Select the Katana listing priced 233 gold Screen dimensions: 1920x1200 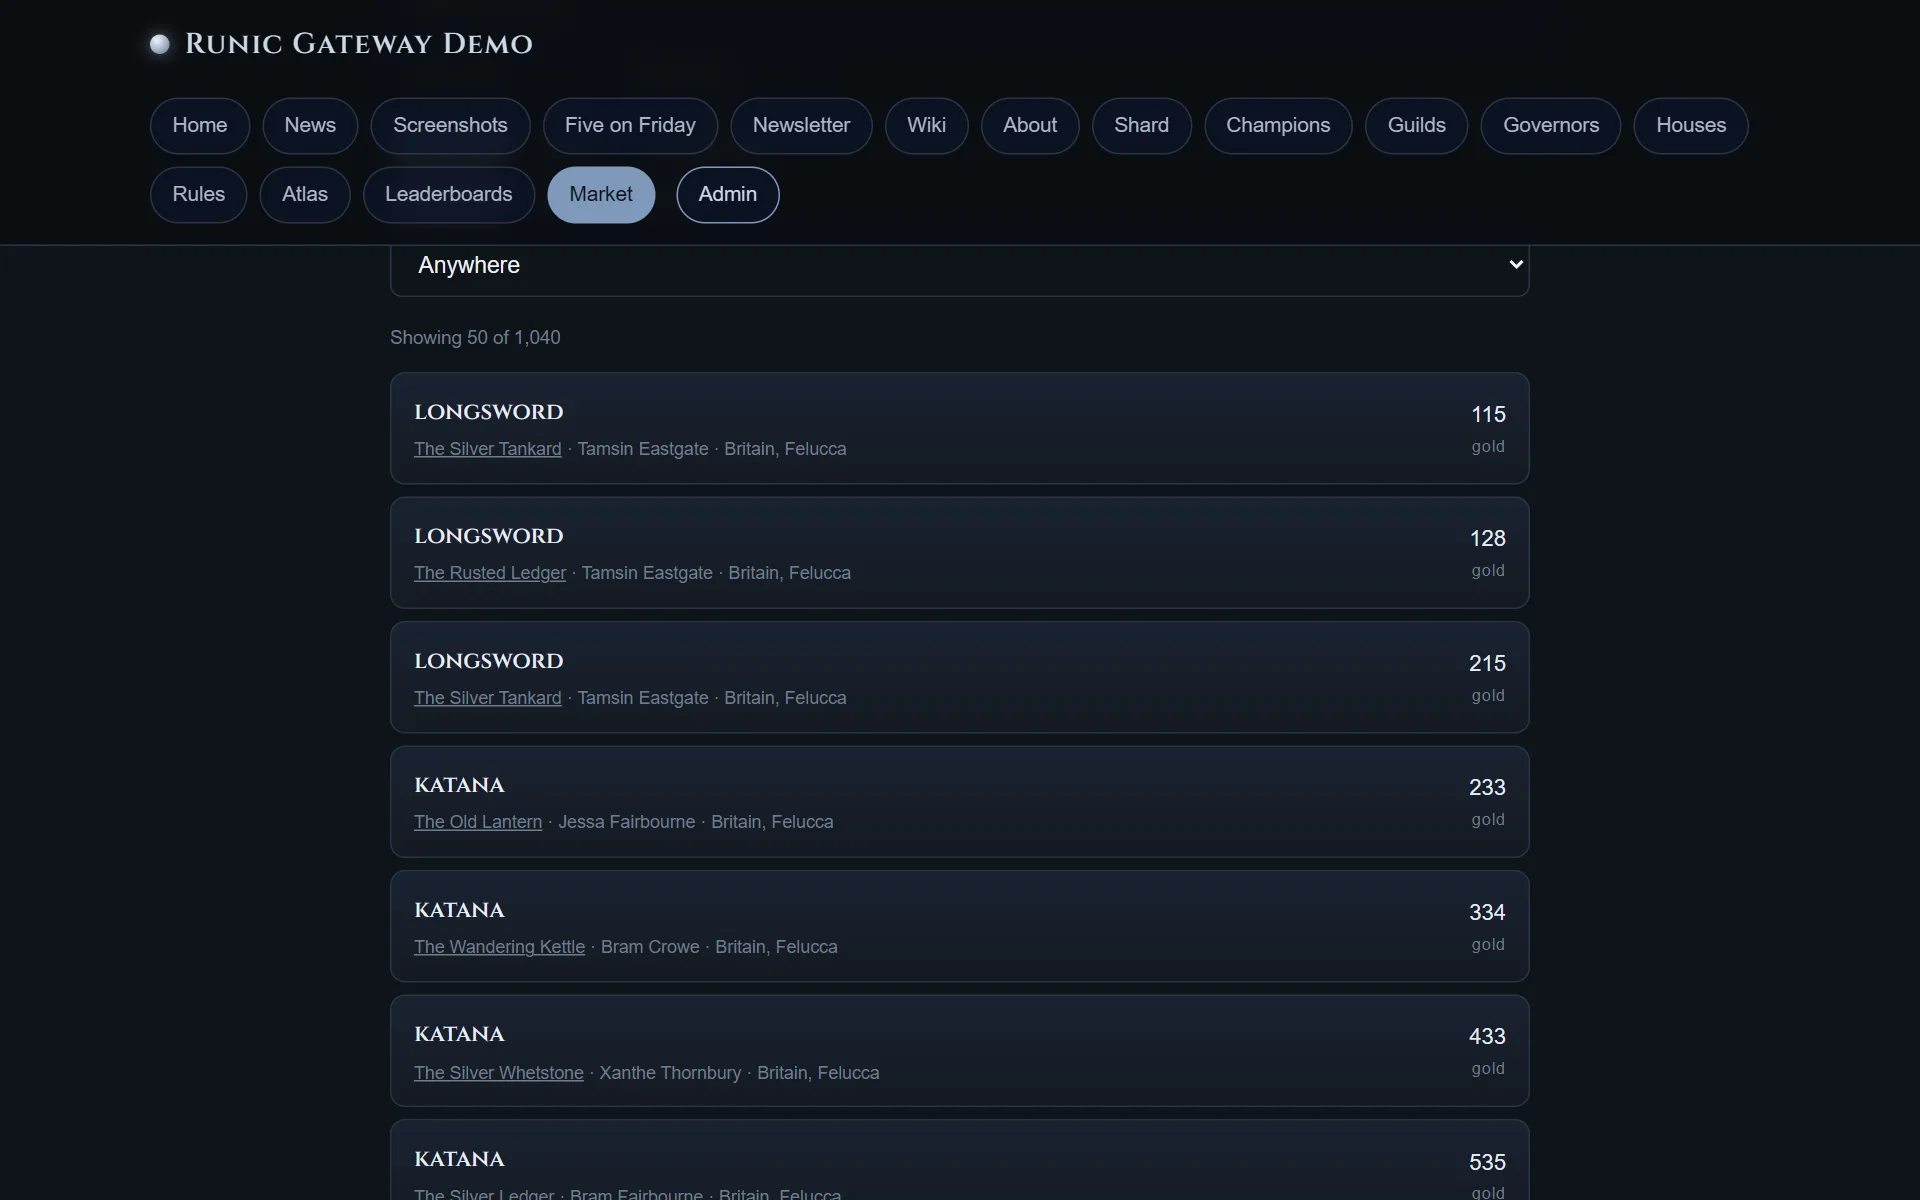pos(960,802)
